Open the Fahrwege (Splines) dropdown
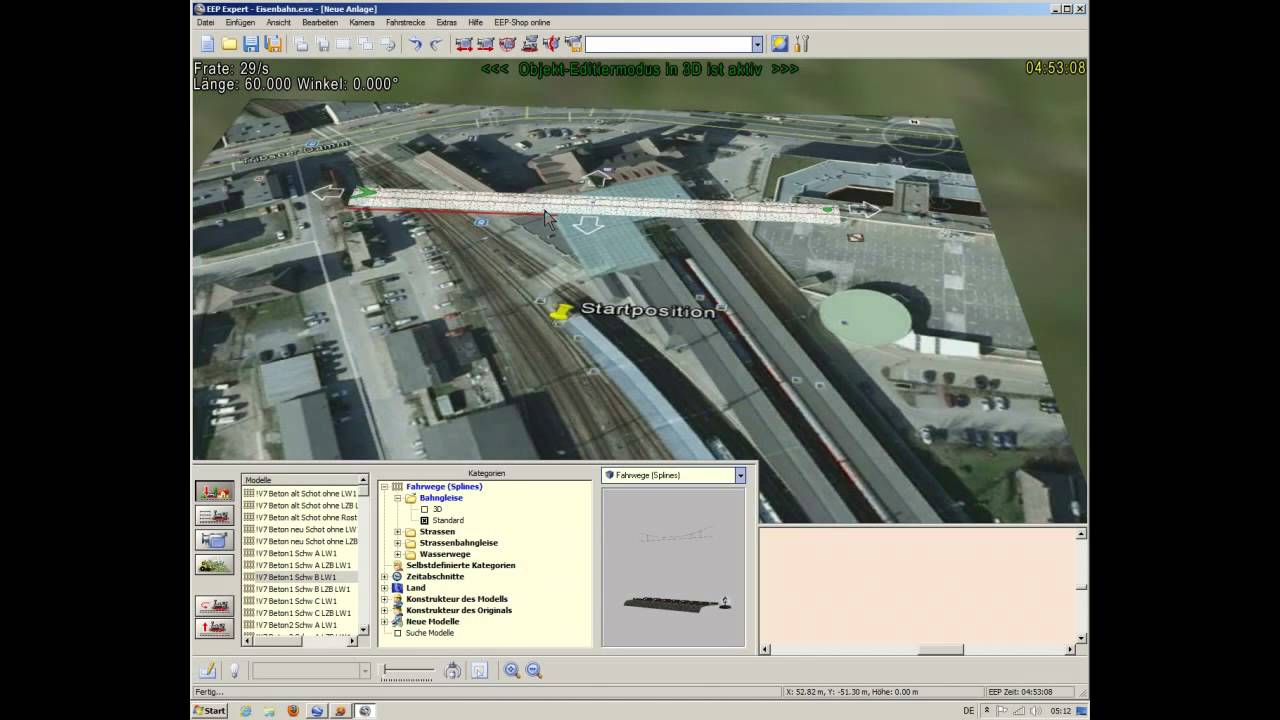The width and height of the screenshot is (1280, 720). tap(740, 476)
